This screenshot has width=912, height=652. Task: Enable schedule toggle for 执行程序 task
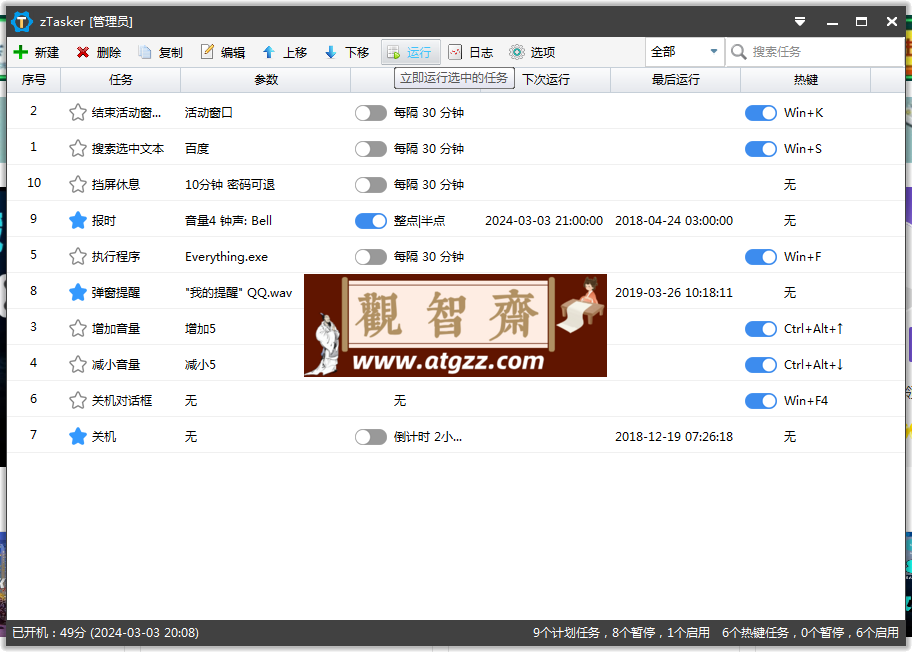[x=370, y=257]
